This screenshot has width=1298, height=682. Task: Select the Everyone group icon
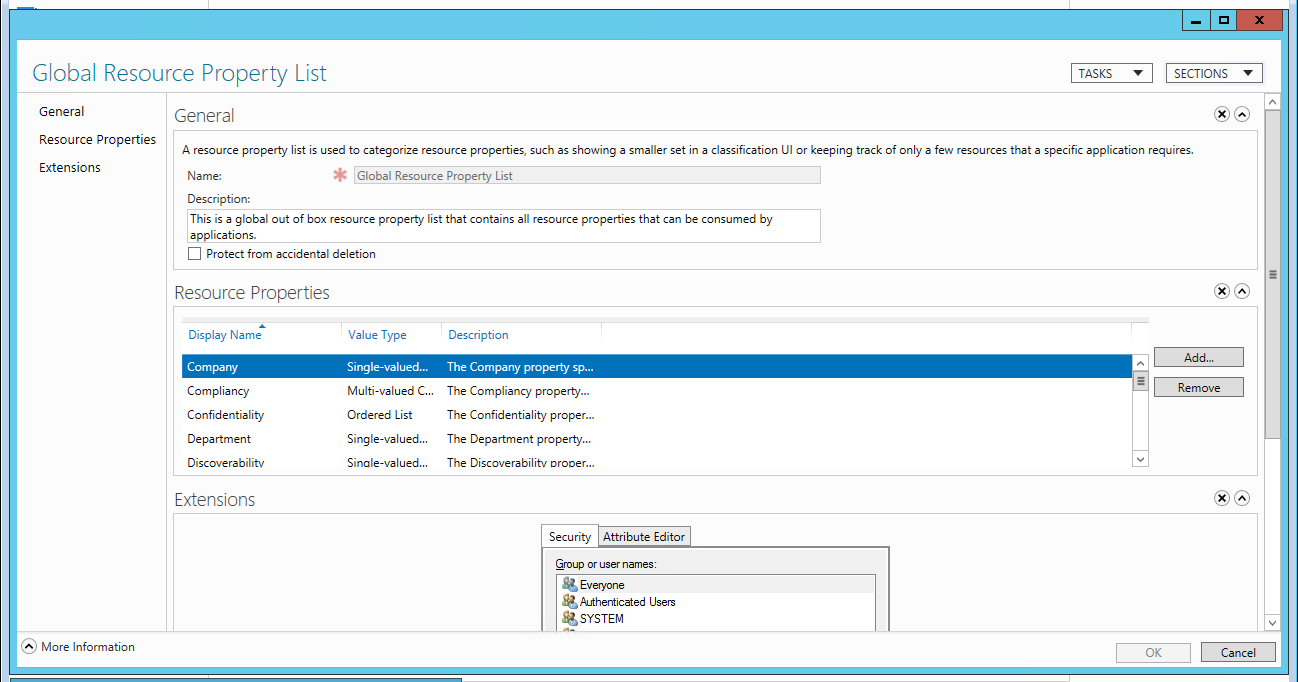pyautogui.click(x=569, y=585)
